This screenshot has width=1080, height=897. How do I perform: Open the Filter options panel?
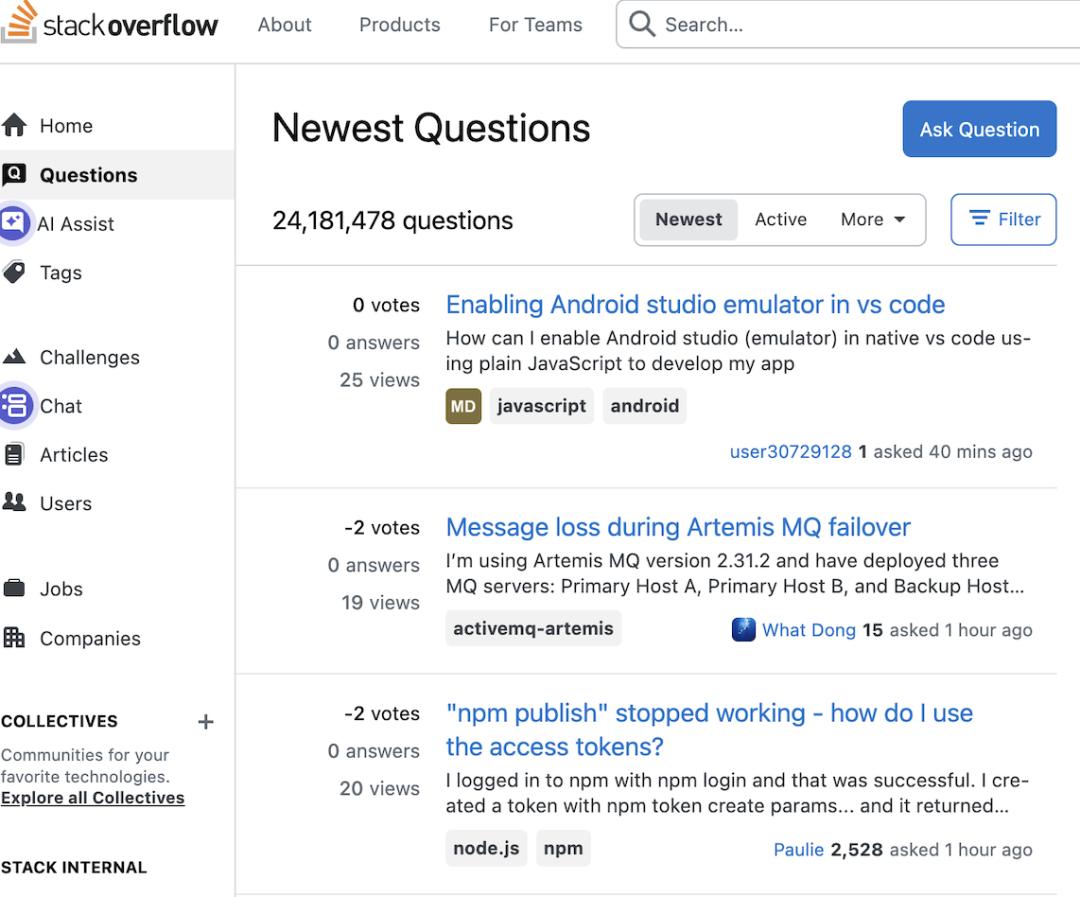click(1003, 219)
